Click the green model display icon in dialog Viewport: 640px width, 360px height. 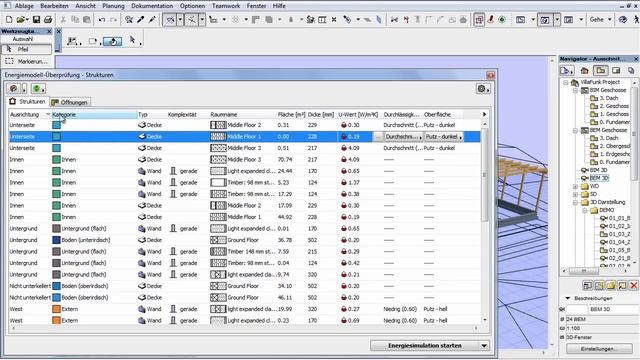tap(38, 89)
